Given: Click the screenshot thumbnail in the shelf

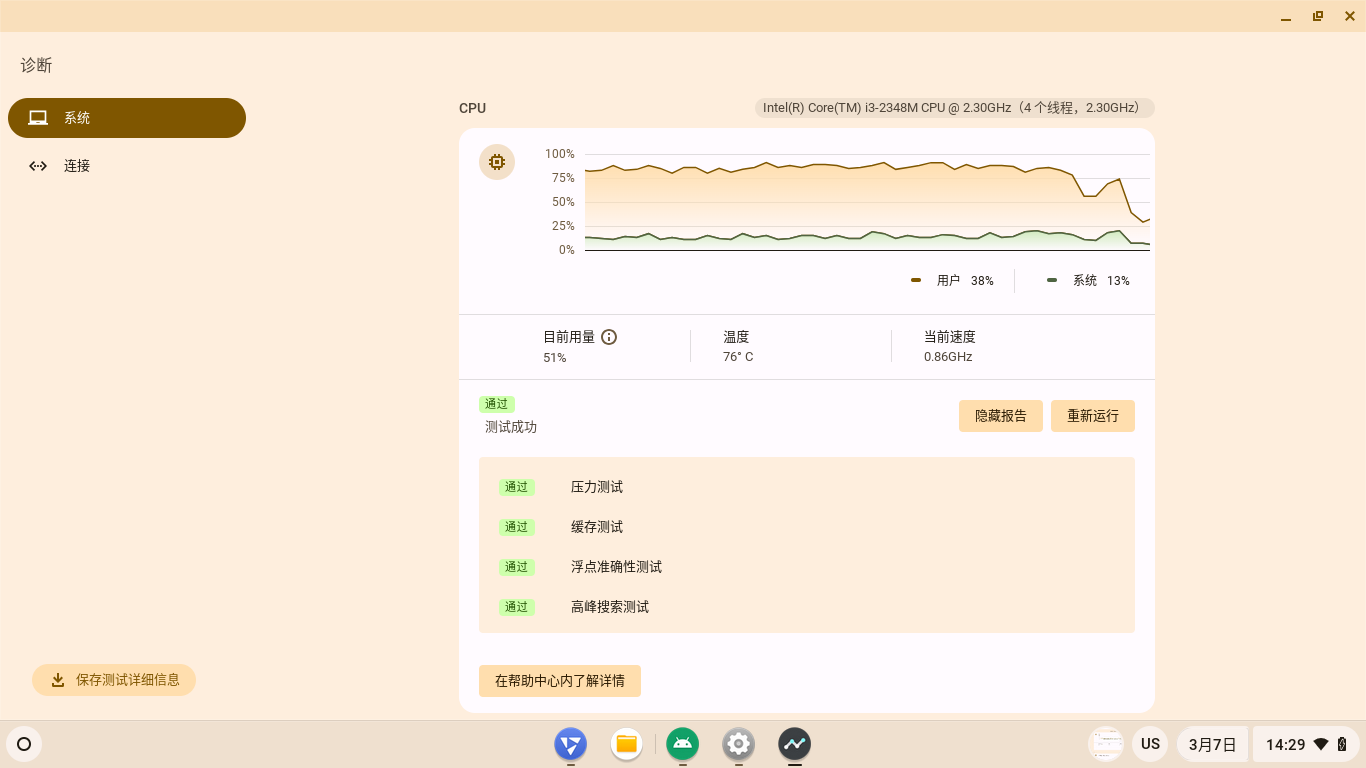Looking at the screenshot, I should 1106,744.
